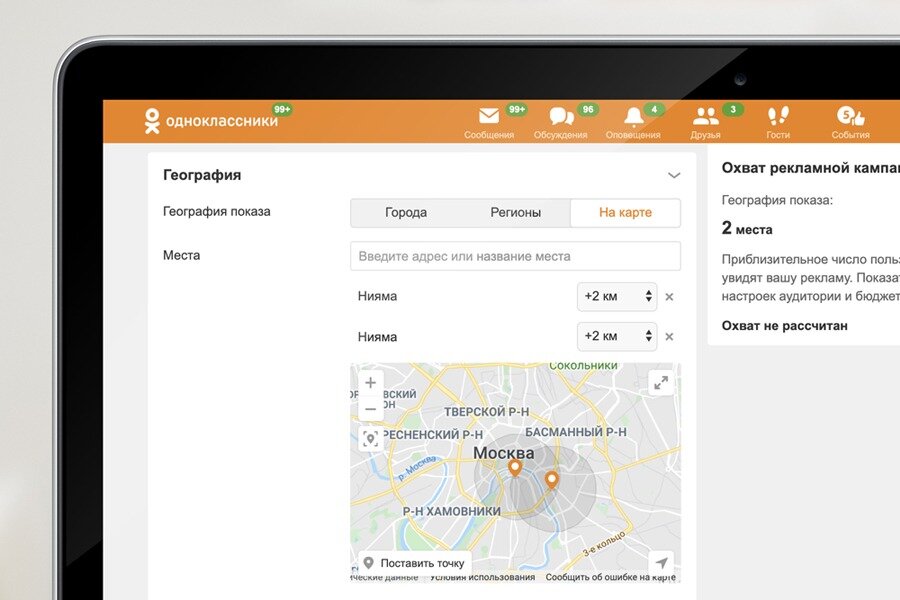Screen dimensions: 900x600
Task: Expand the map to fullscreen
Action: tap(661, 382)
